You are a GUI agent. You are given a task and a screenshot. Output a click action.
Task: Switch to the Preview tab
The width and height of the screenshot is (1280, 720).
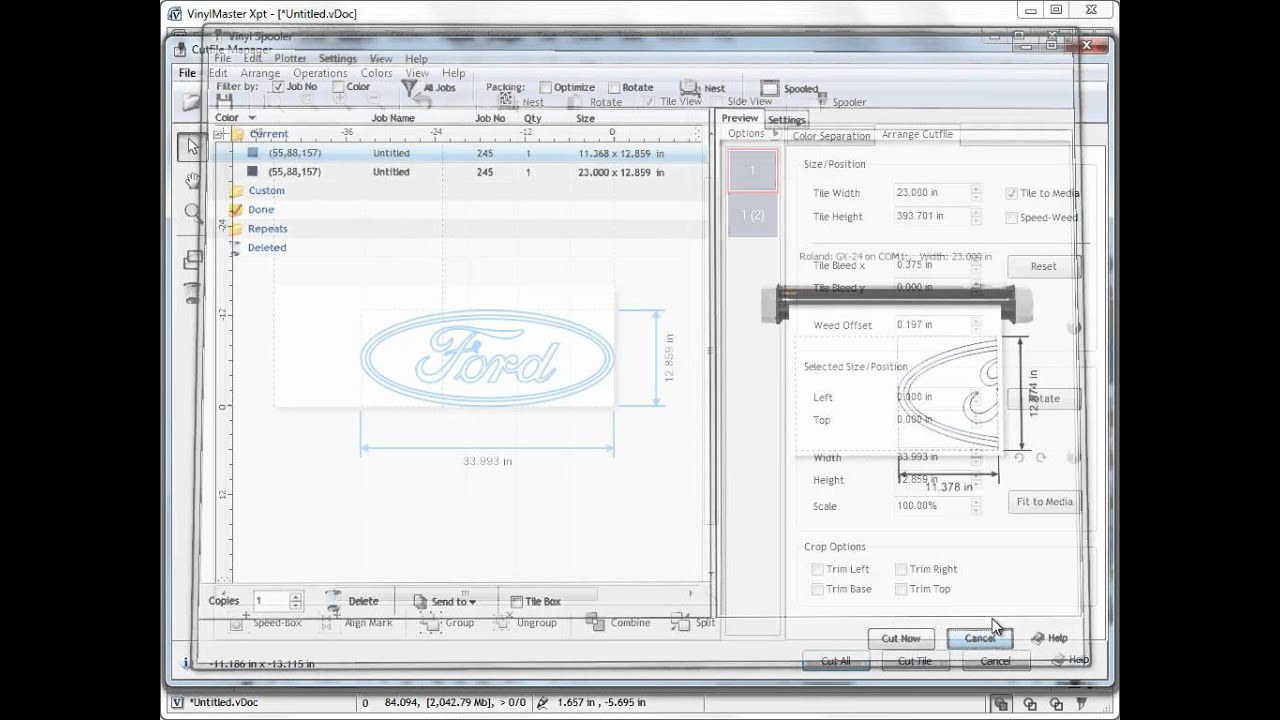coord(740,118)
